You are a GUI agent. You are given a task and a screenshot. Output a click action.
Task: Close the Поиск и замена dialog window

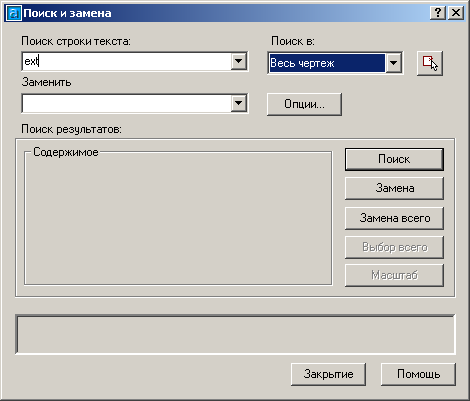(456, 13)
